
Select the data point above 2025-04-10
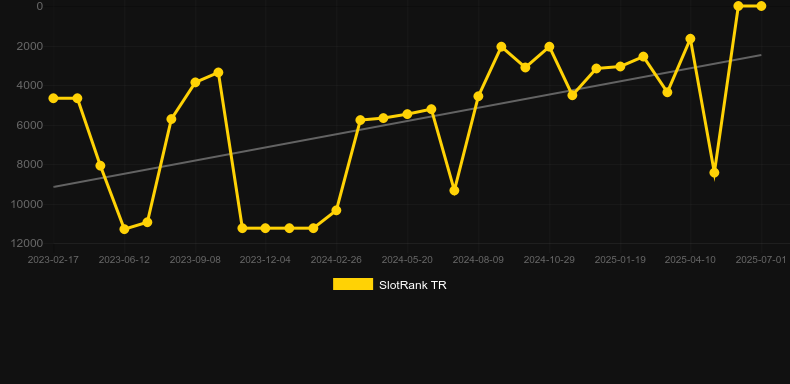click(x=690, y=39)
